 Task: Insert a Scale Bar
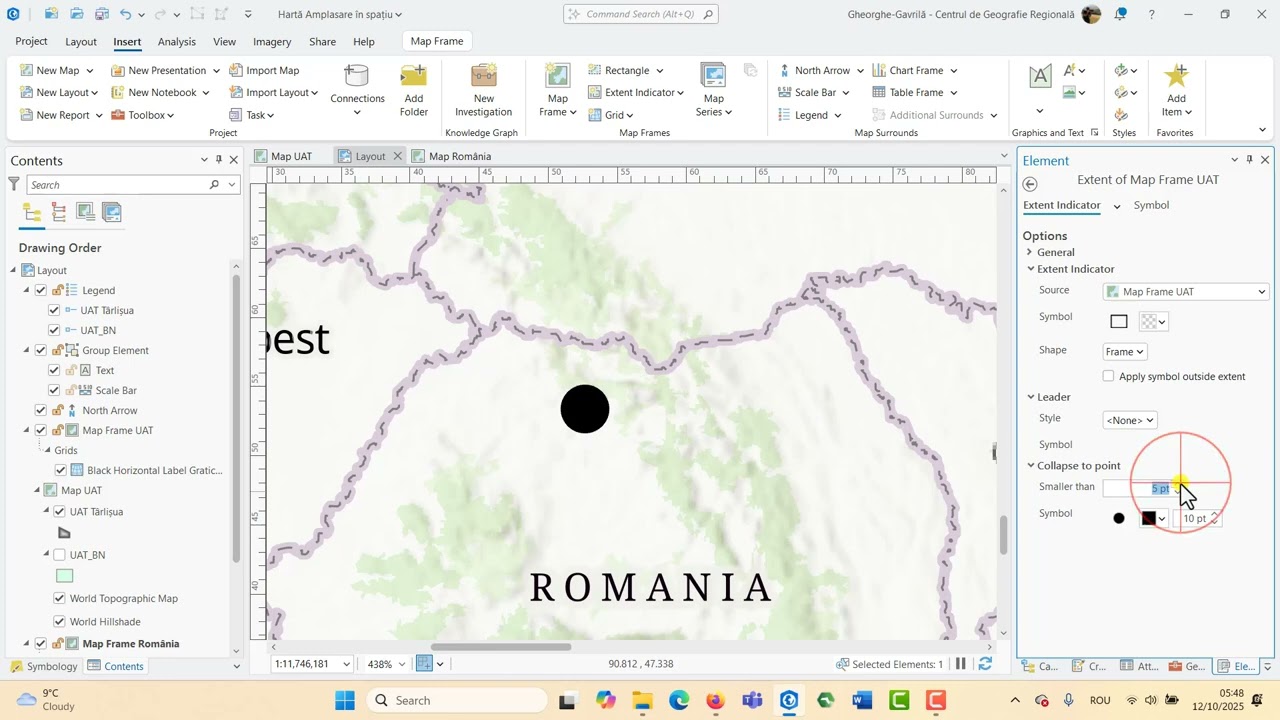point(813,92)
